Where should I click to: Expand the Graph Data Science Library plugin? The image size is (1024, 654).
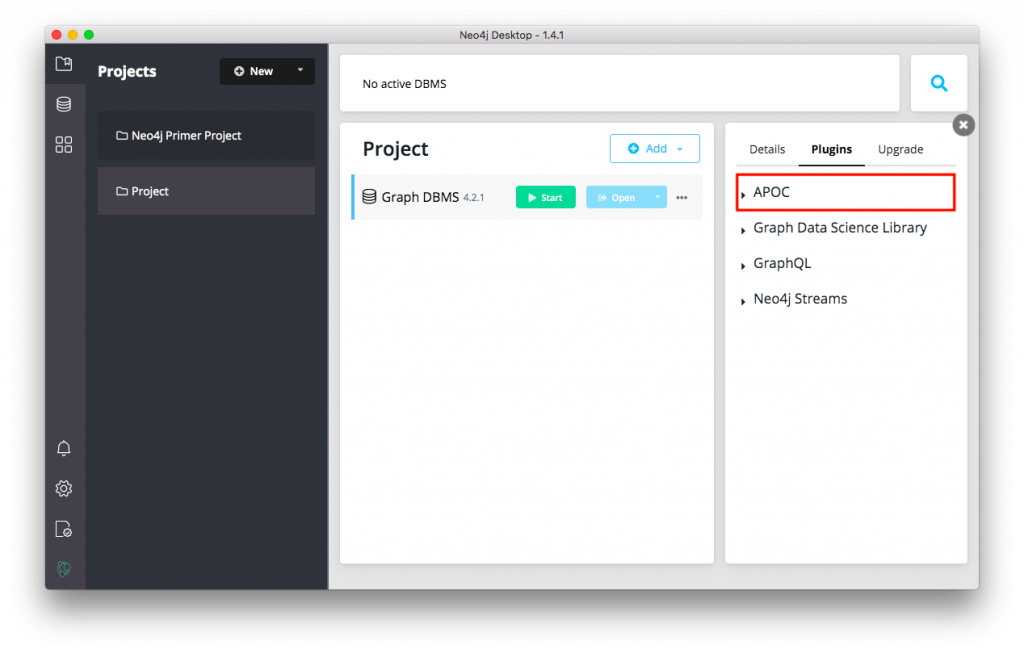[x=839, y=228]
